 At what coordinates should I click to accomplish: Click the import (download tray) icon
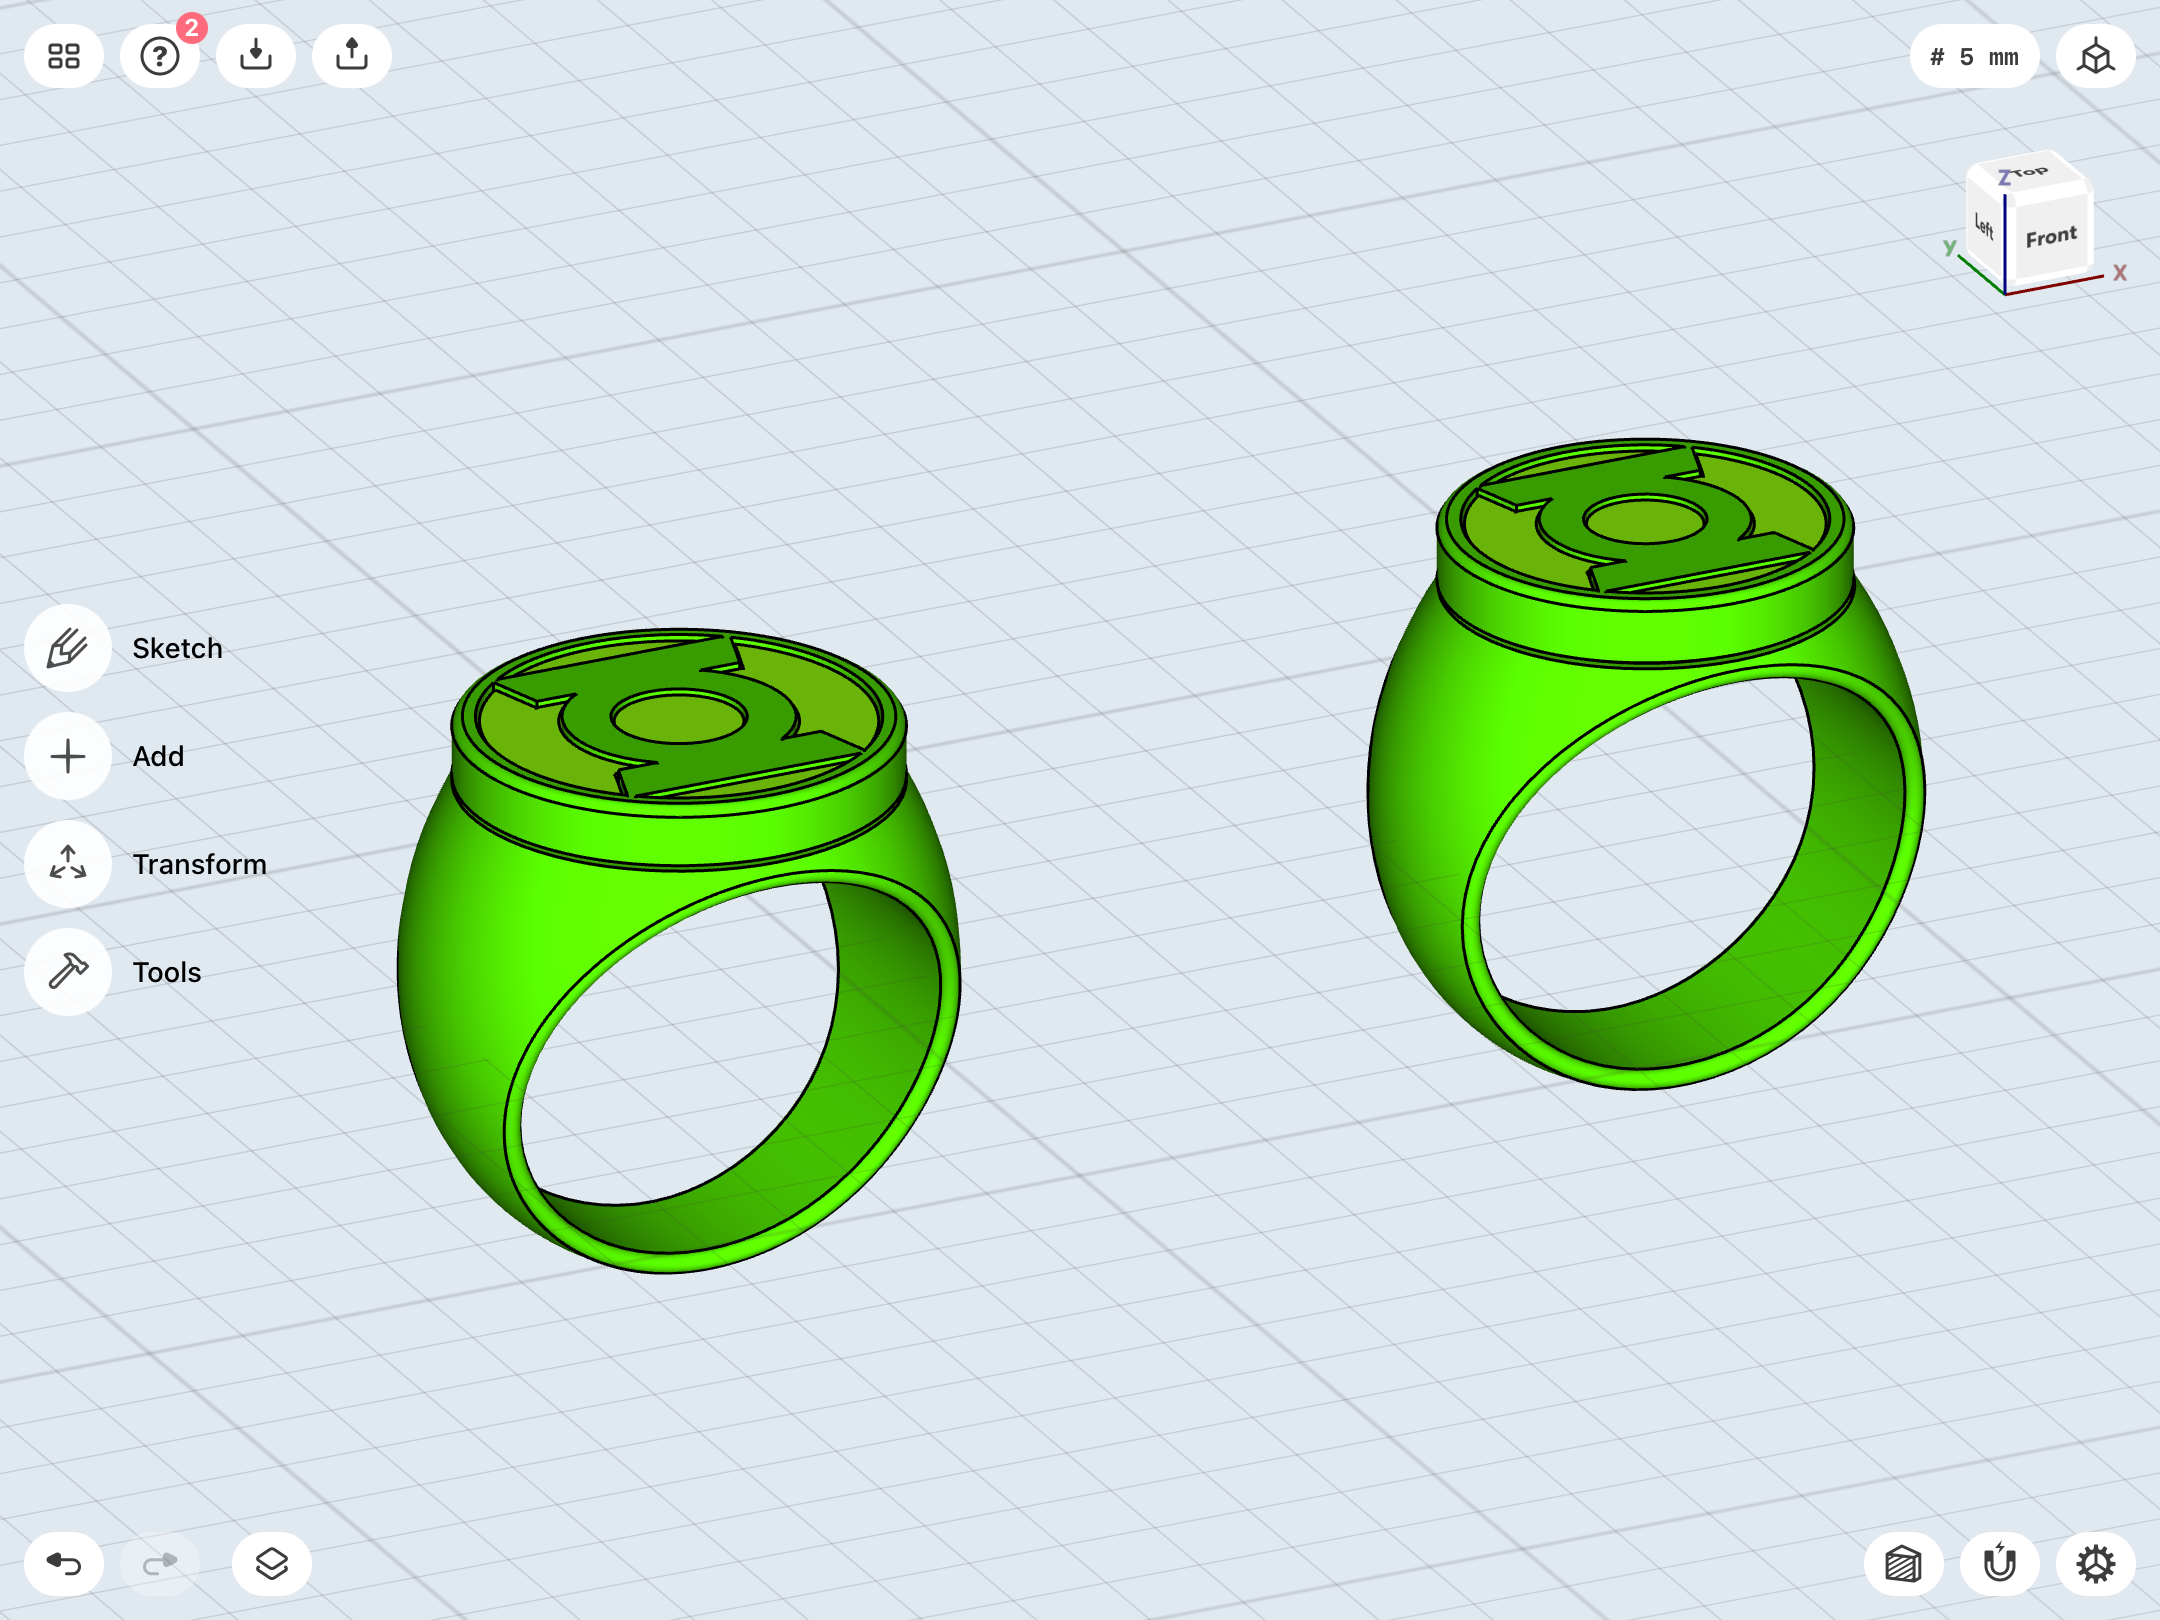tap(256, 56)
